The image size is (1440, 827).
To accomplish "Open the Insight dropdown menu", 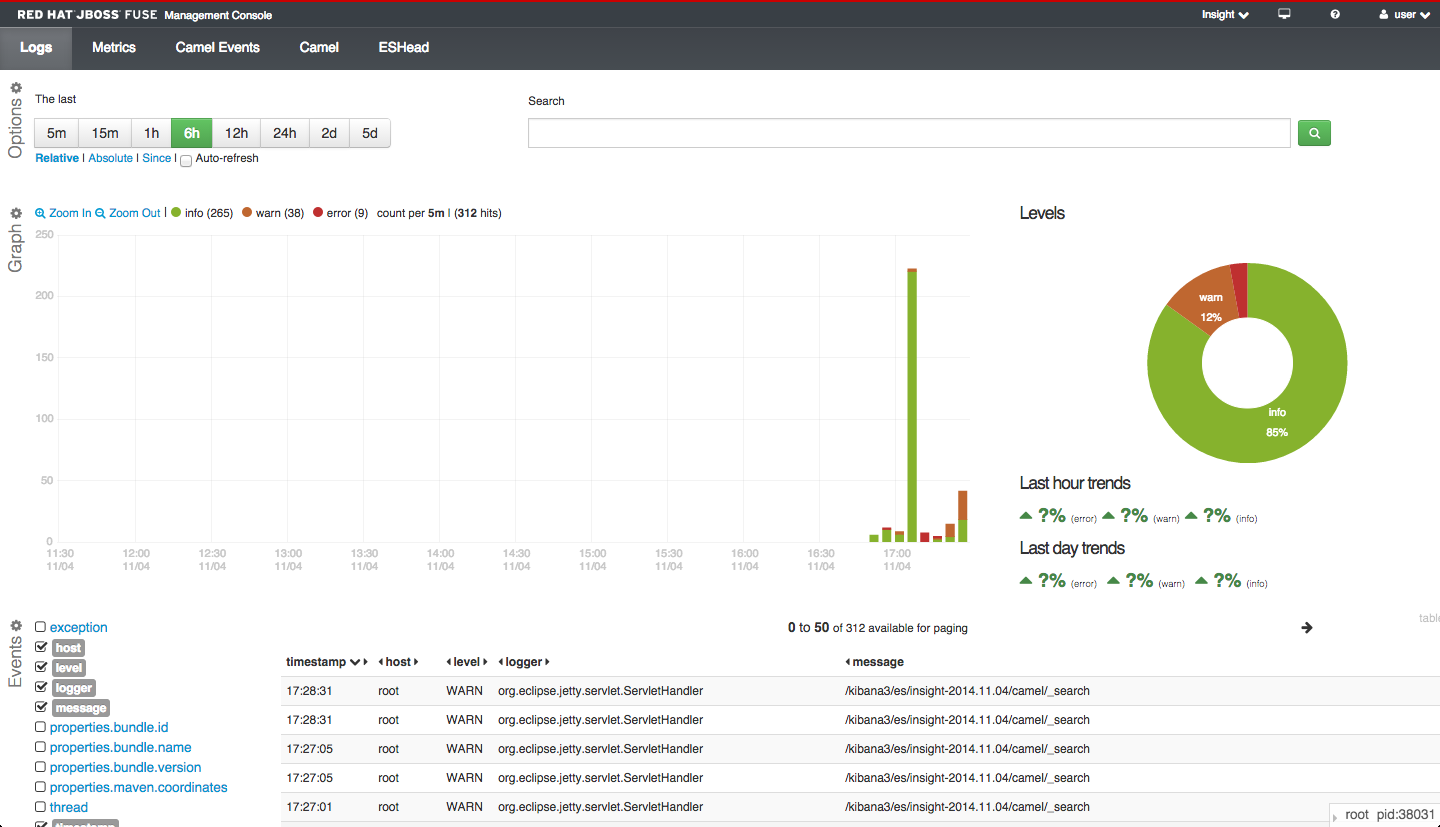I will pyautogui.click(x=1225, y=14).
